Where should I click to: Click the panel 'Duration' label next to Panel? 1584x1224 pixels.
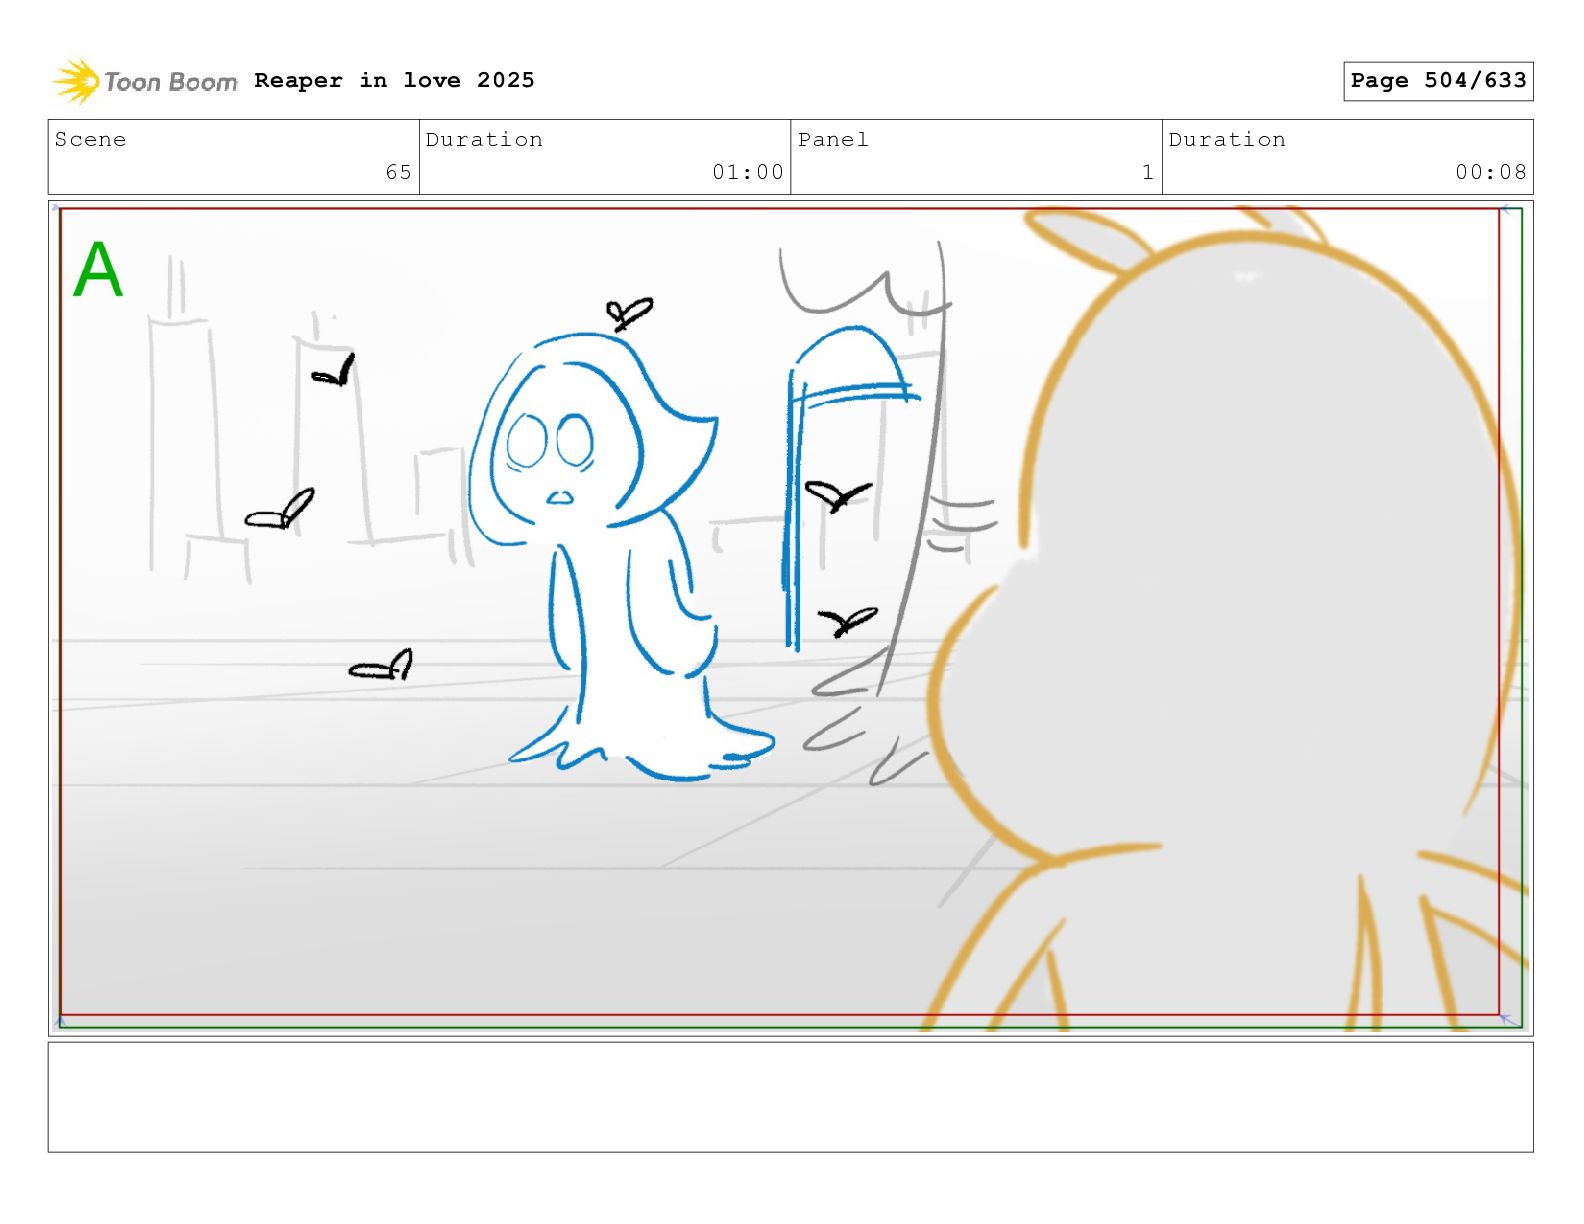pos(1227,140)
